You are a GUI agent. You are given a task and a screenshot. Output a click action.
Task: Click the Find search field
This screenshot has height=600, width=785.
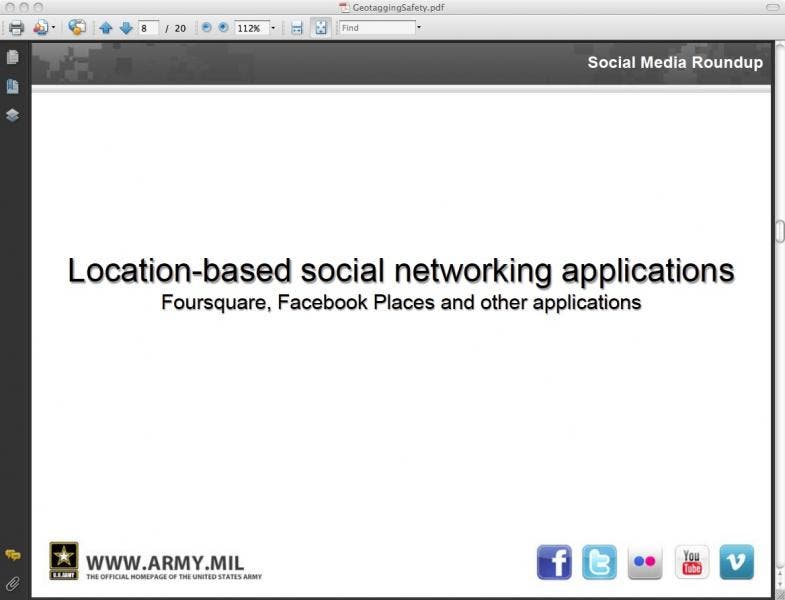(x=377, y=28)
